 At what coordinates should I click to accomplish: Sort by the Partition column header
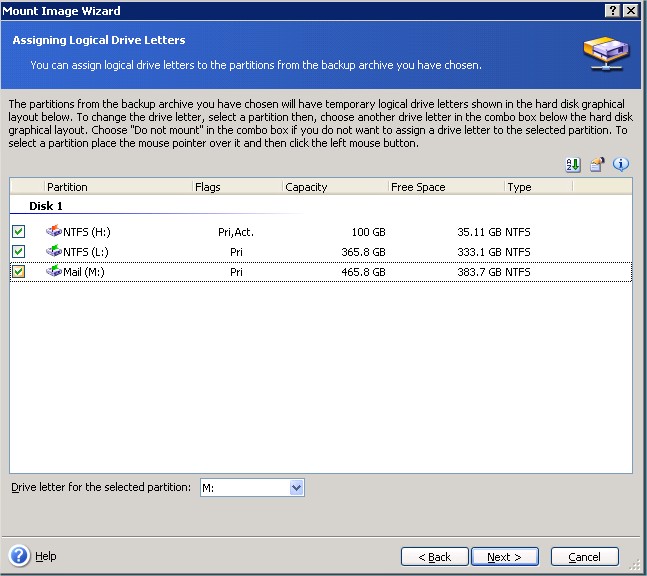tap(118, 187)
